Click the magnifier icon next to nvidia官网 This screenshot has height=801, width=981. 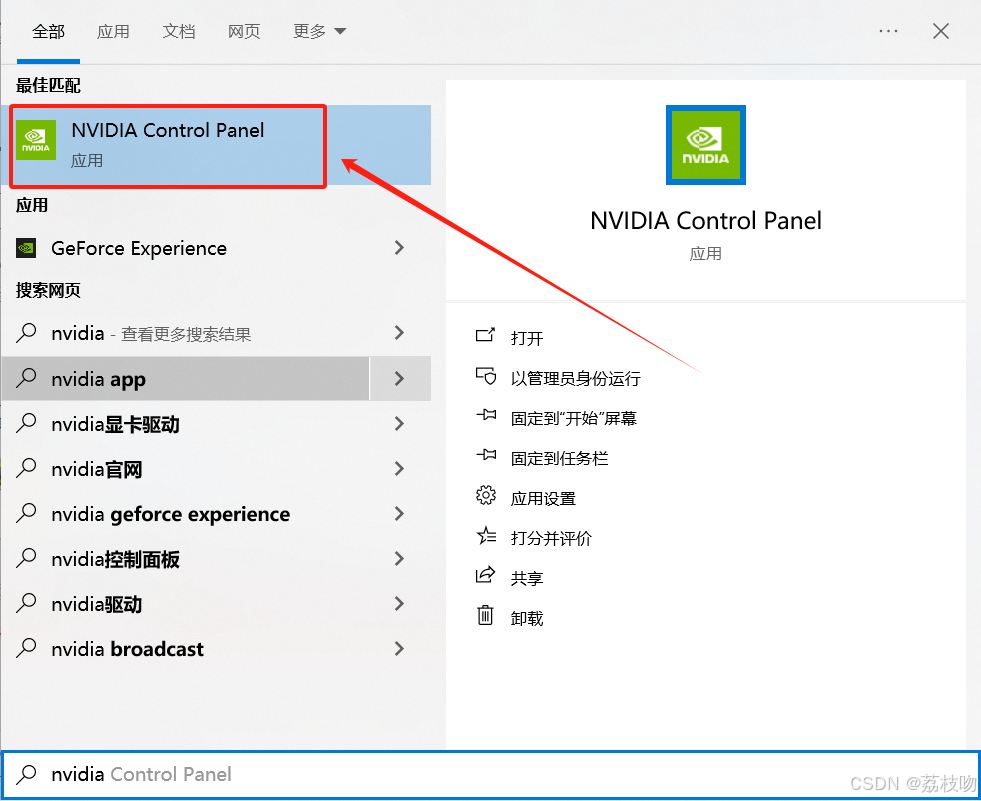point(26,468)
